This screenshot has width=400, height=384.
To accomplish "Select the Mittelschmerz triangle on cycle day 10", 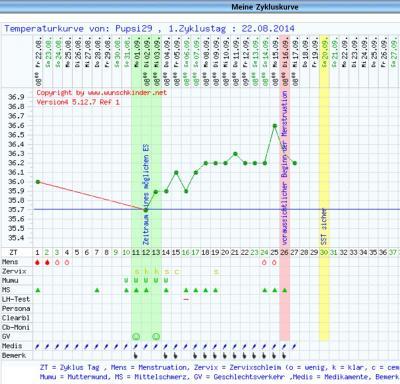I will pos(126,290).
